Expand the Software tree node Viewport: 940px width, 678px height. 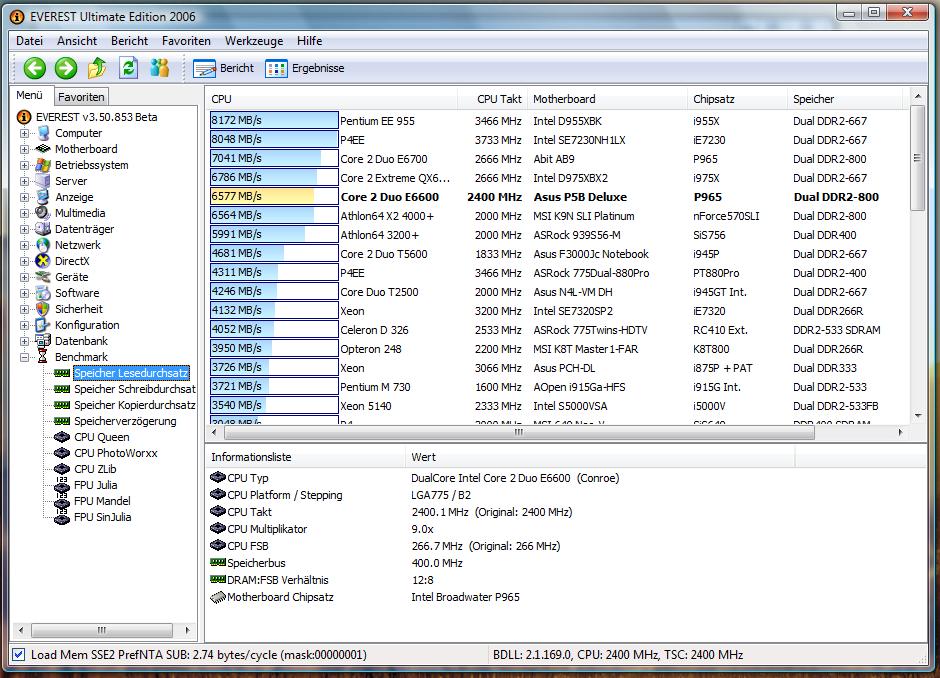25,293
